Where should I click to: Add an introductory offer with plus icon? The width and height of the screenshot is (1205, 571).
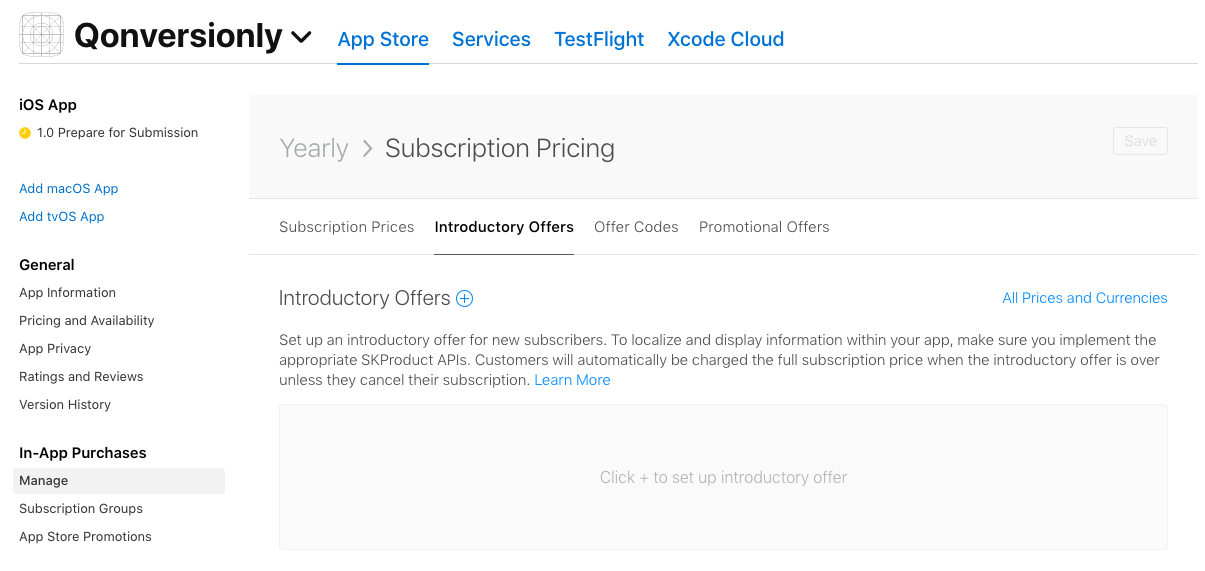(x=464, y=298)
